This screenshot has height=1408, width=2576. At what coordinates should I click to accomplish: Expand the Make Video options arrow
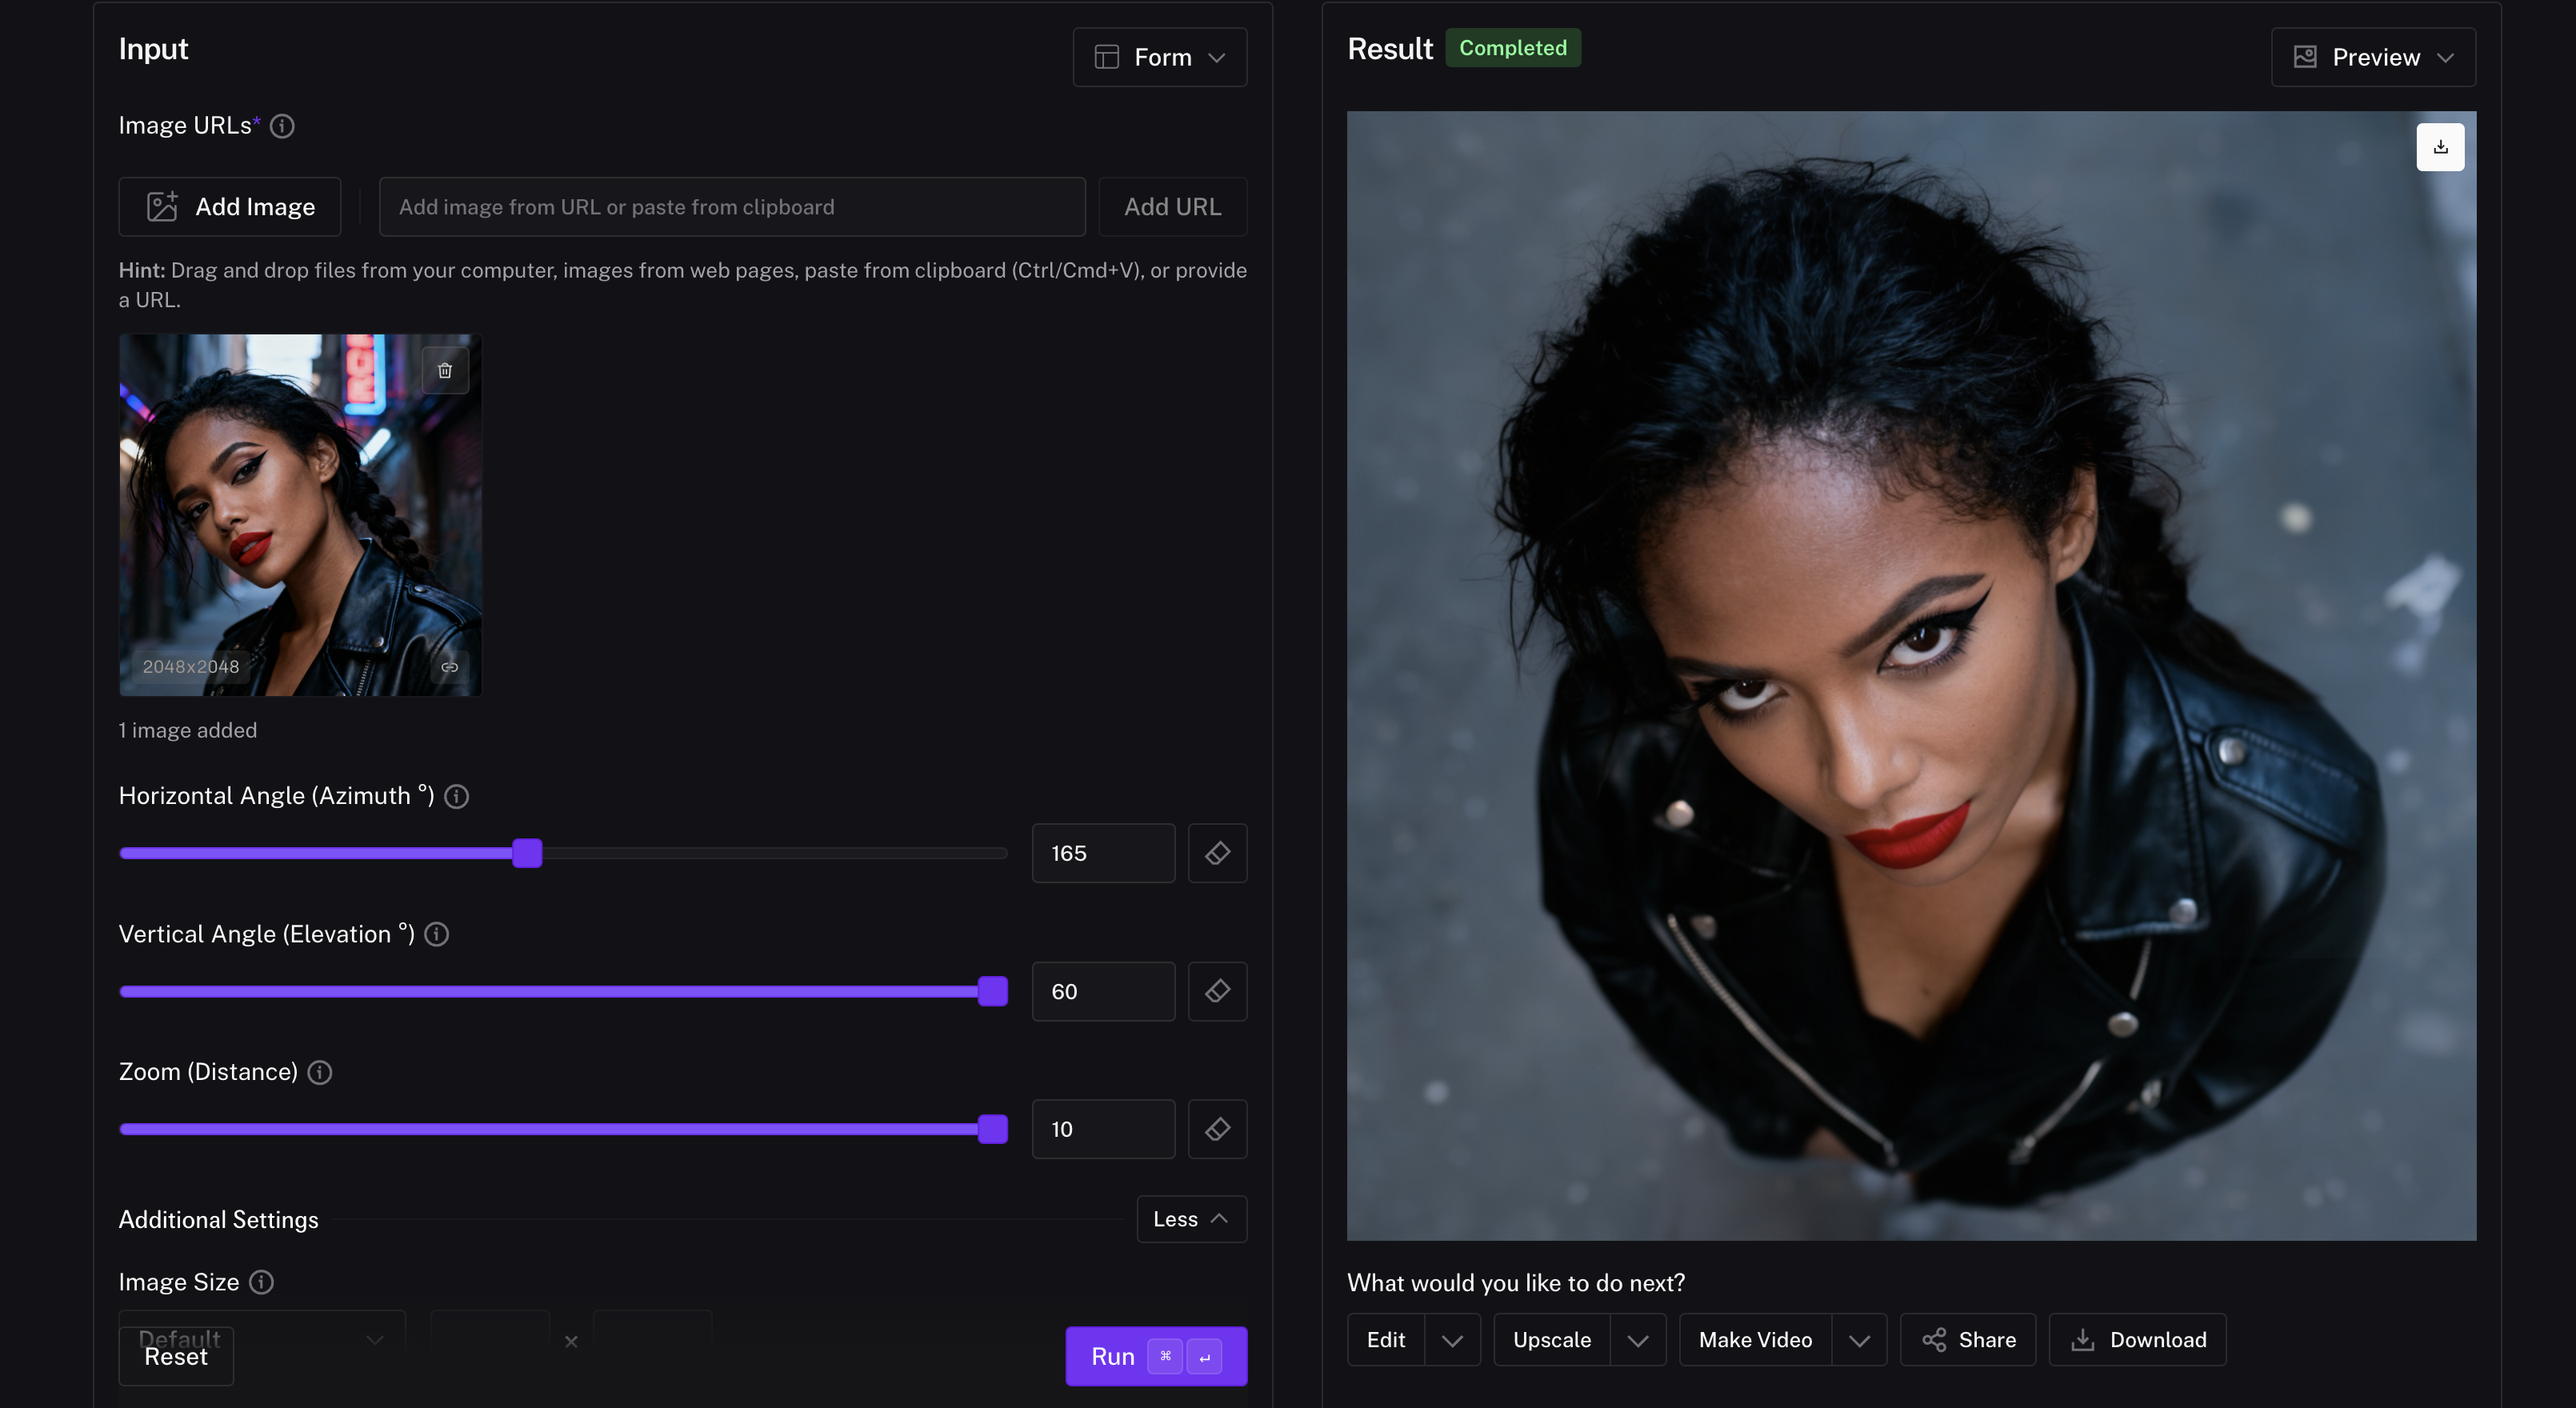pyautogui.click(x=1859, y=1340)
